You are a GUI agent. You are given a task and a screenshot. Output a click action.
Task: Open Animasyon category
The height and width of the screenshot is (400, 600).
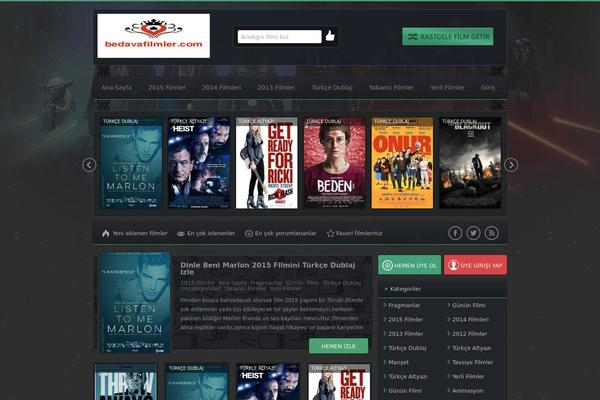[468, 390]
